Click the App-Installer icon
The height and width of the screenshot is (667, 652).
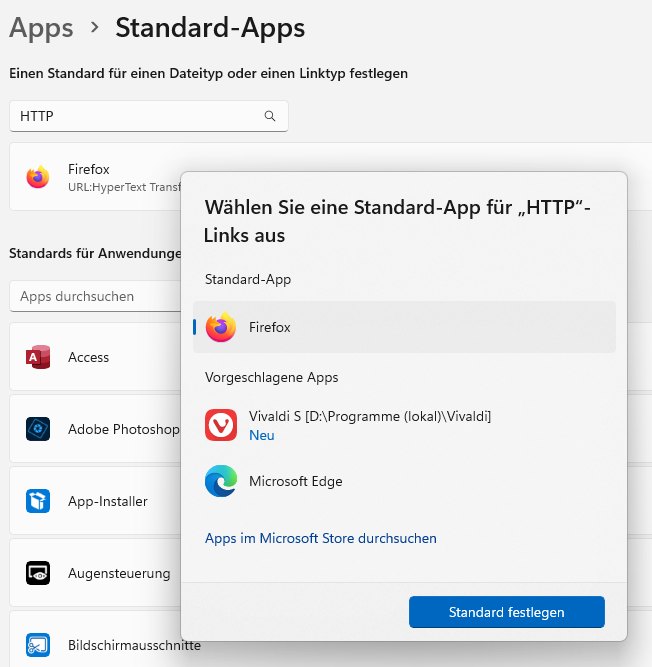point(38,501)
